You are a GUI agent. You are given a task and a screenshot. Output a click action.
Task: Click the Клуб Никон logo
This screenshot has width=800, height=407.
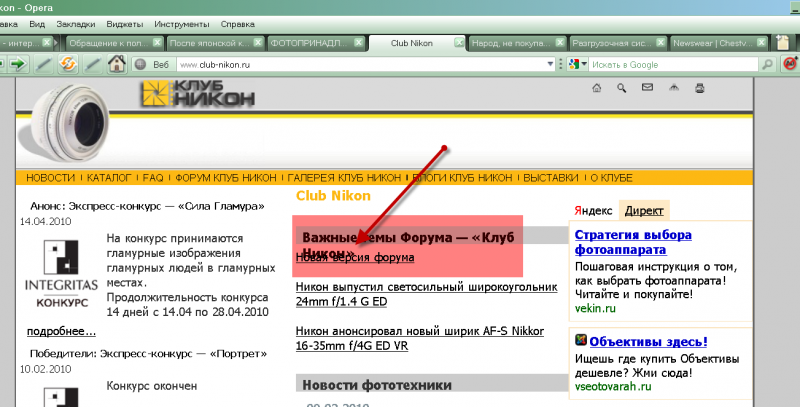point(197,94)
